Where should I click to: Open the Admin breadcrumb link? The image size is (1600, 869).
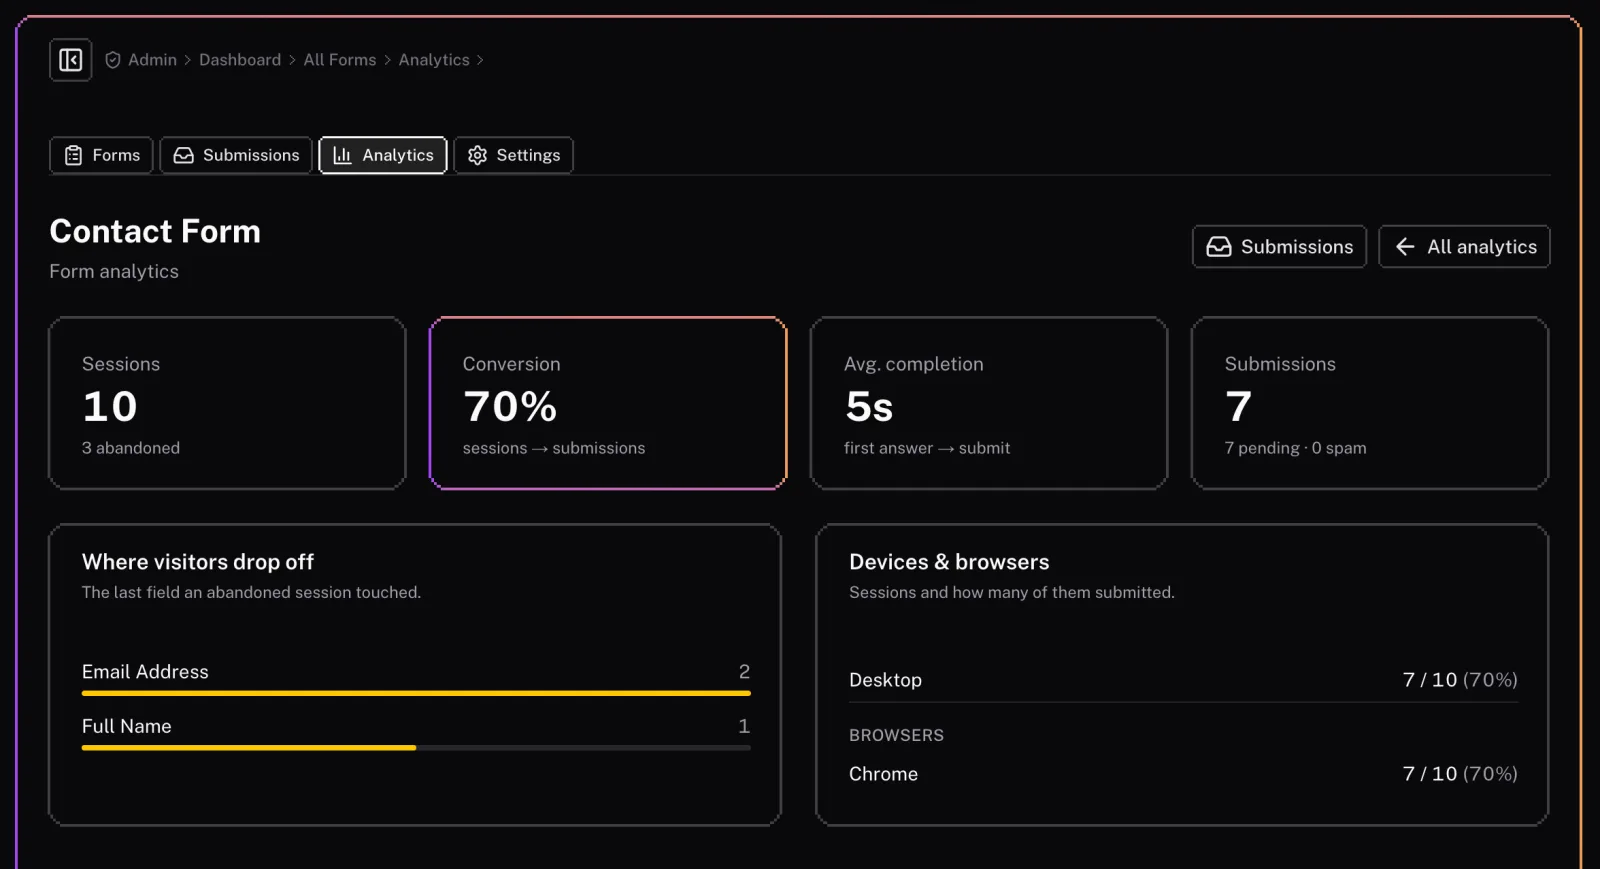click(152, 60)
